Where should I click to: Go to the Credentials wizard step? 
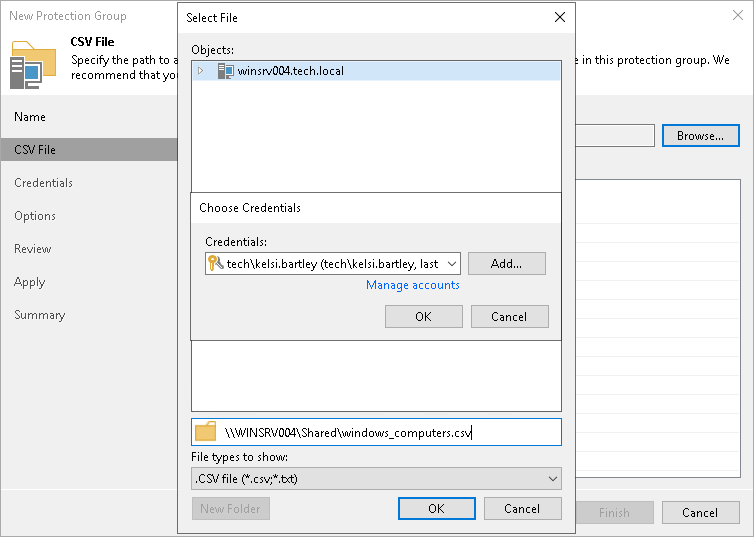[x=43, y=183]
